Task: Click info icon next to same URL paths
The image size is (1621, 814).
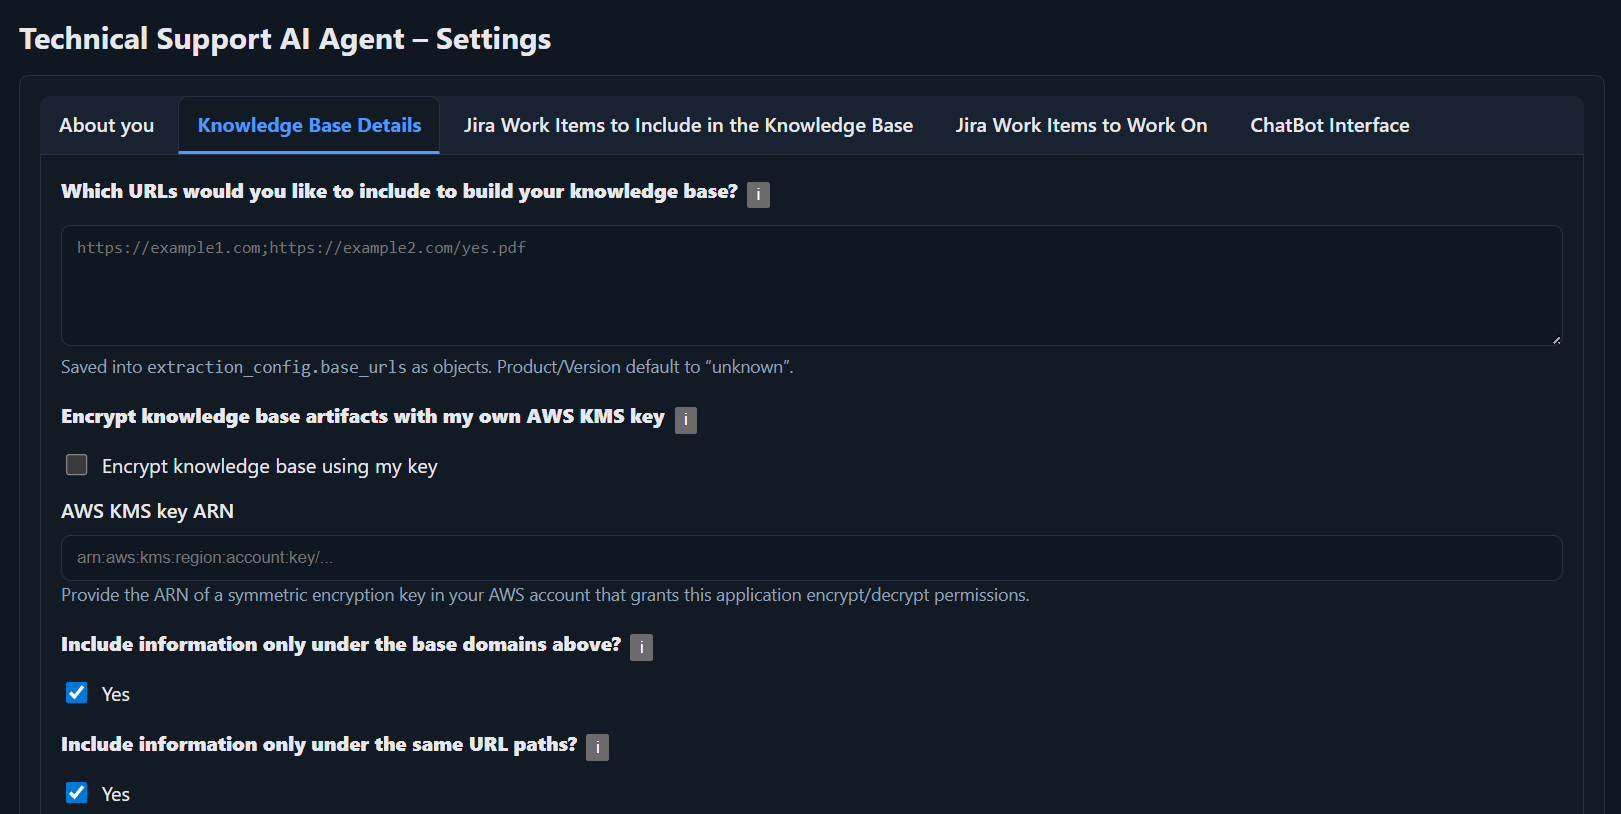Action: pyautogui.click(x=597, y=747)
